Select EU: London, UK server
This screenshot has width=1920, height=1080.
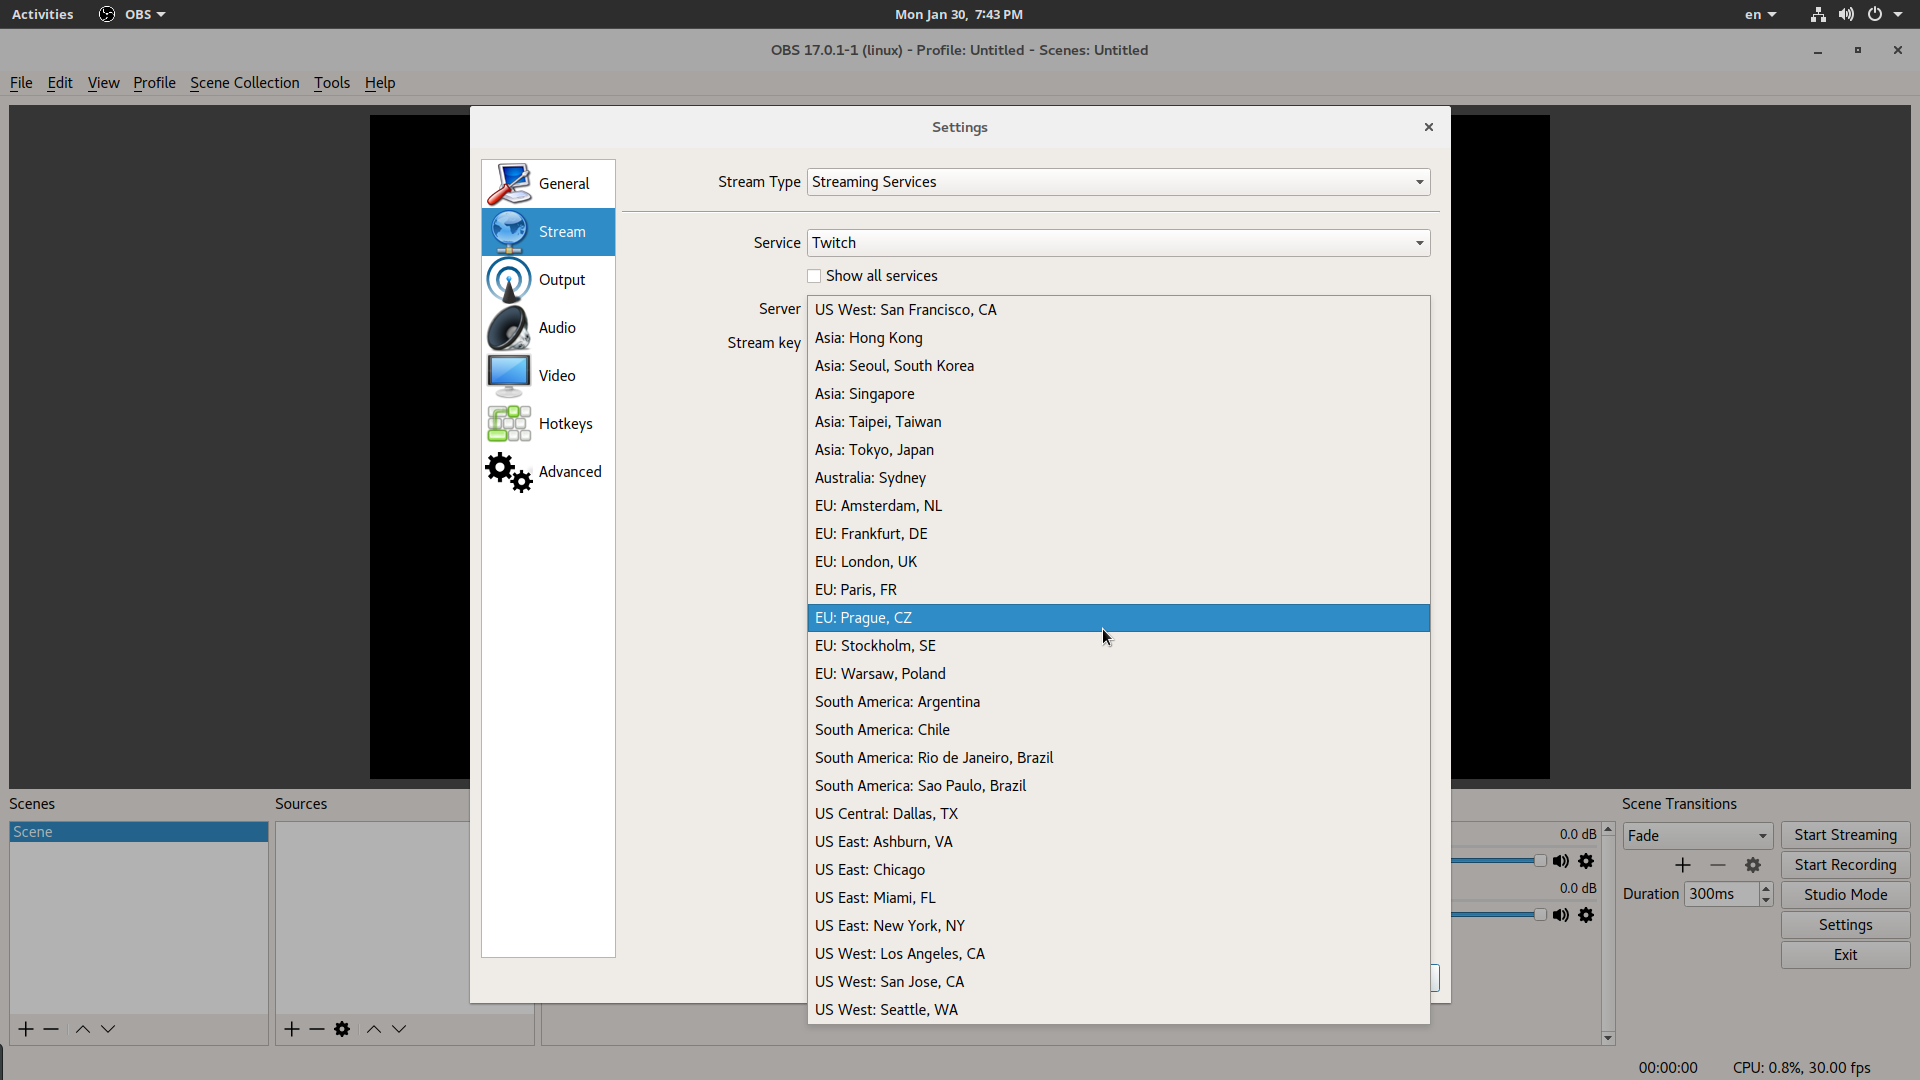[x=866, y=562]
